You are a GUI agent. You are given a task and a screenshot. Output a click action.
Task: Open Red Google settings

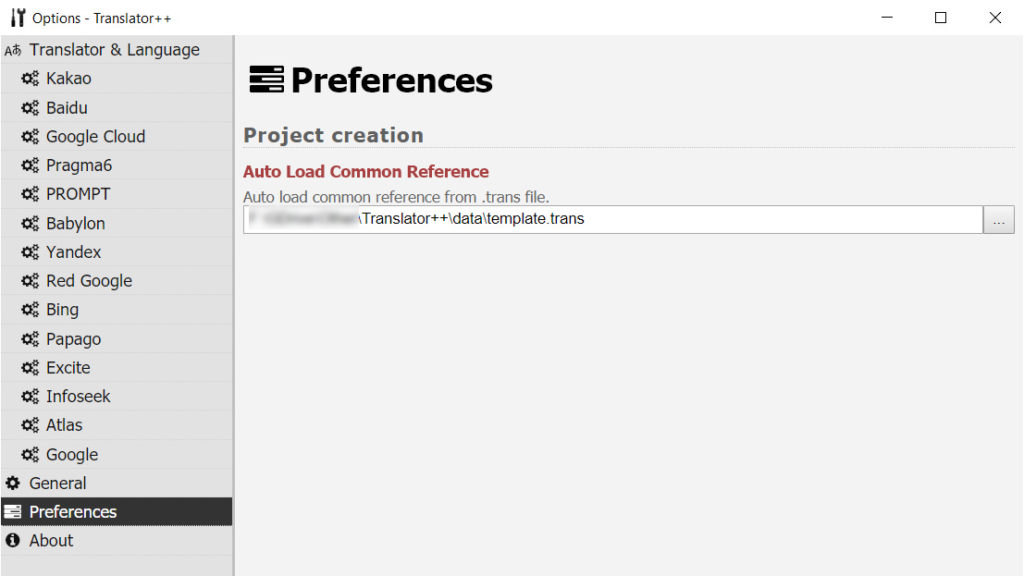(x=117, y=281)
